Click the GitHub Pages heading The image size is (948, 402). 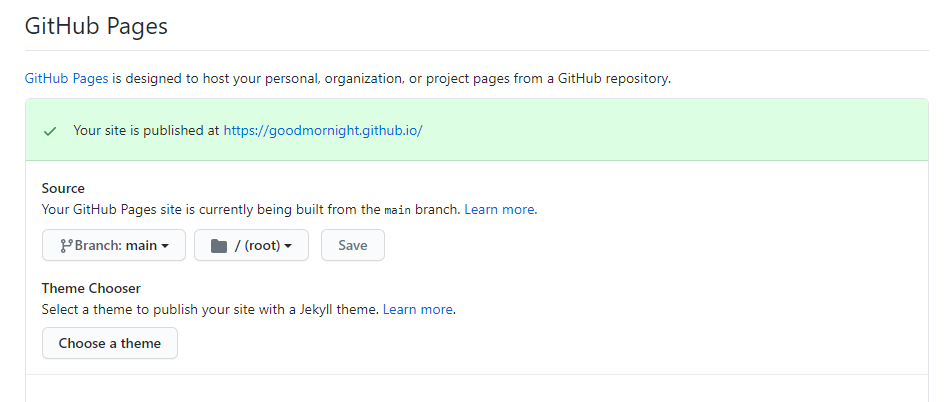[96, 27]
